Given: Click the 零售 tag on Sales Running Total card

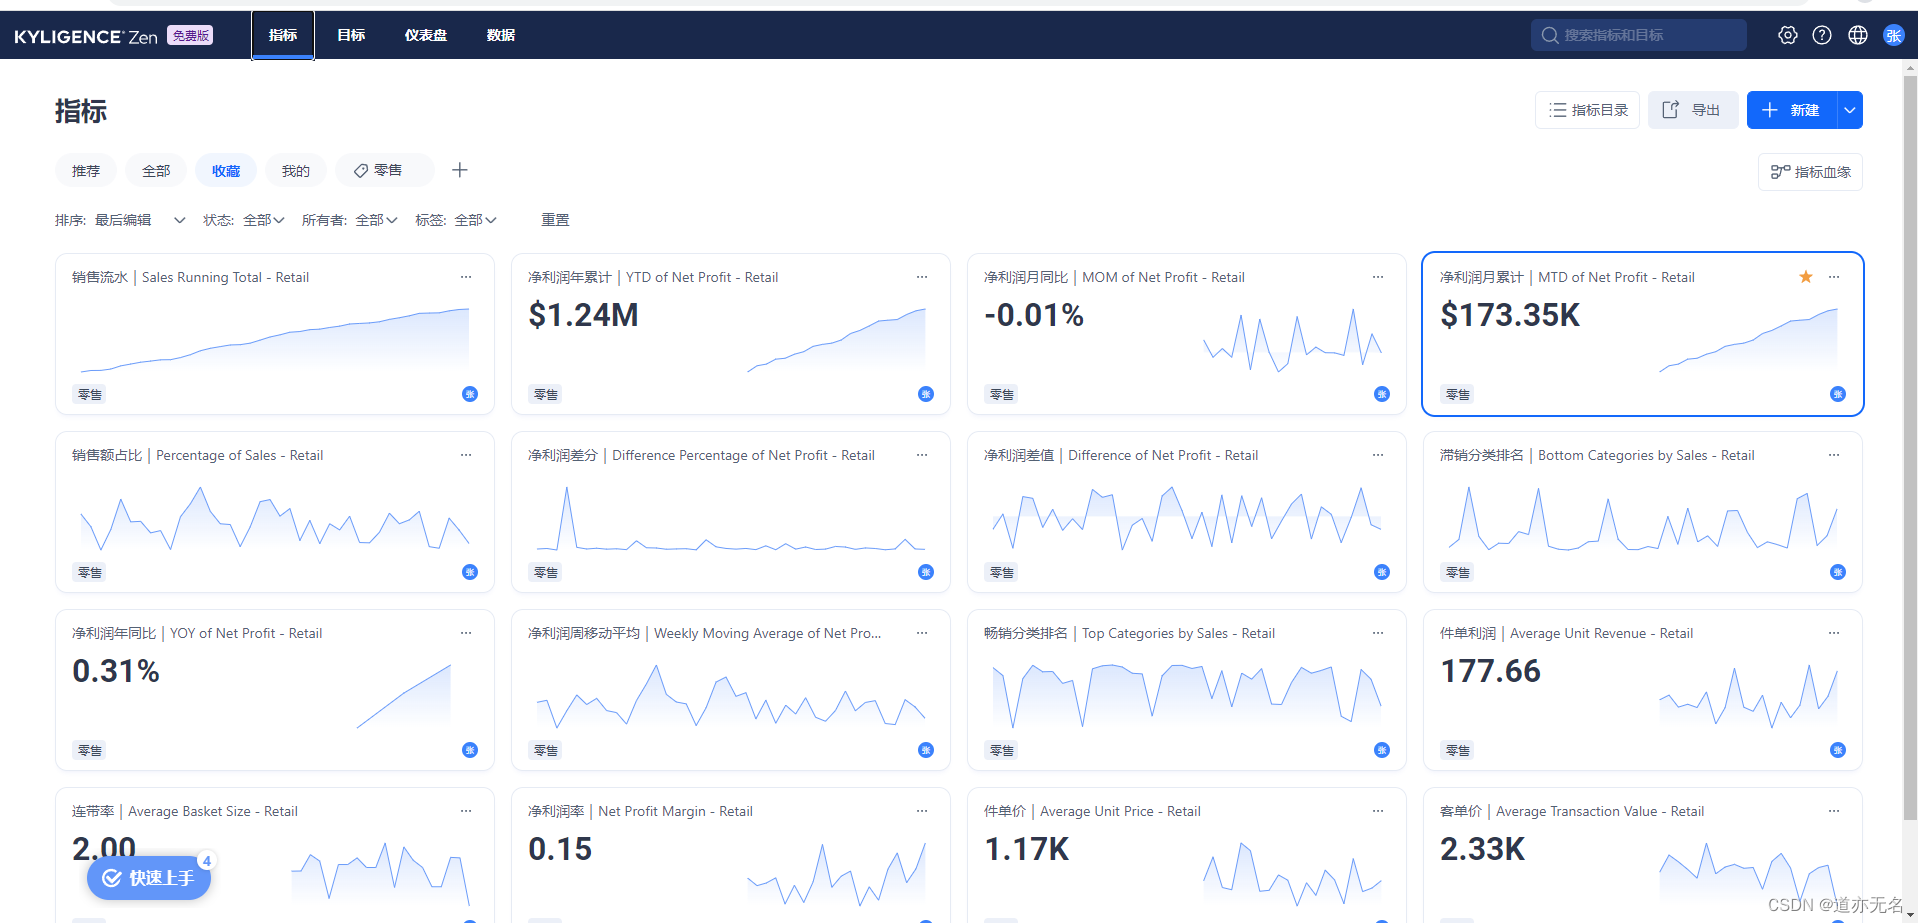Looking at the screenshot, I should (90, 394).
